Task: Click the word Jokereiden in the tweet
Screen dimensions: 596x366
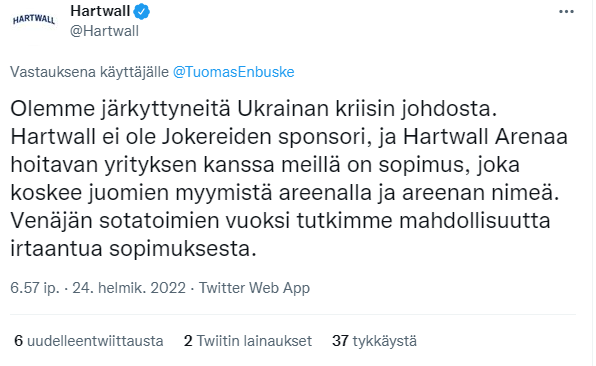Action: tap(216, 137)
